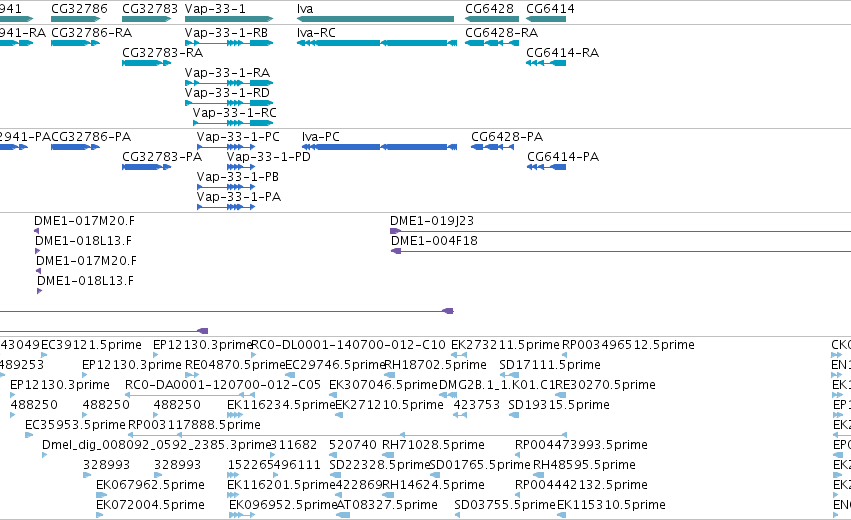Viewport: 851px width, 520px height.
Task: Select the RE04870.5prime EST label
Action: 235,365
